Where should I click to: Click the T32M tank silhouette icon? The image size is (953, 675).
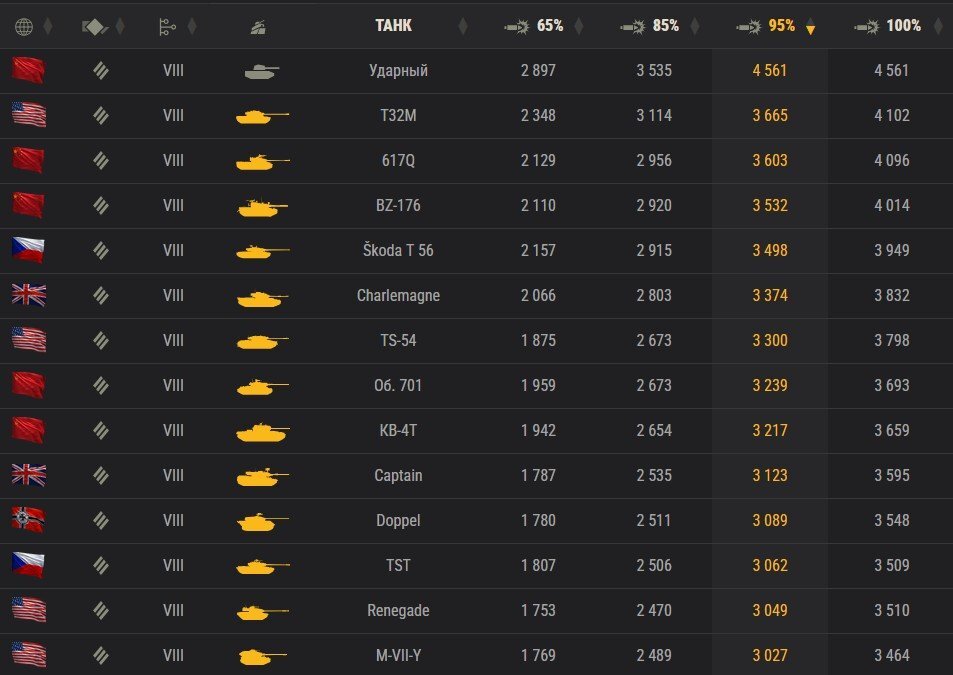(262, 115)
